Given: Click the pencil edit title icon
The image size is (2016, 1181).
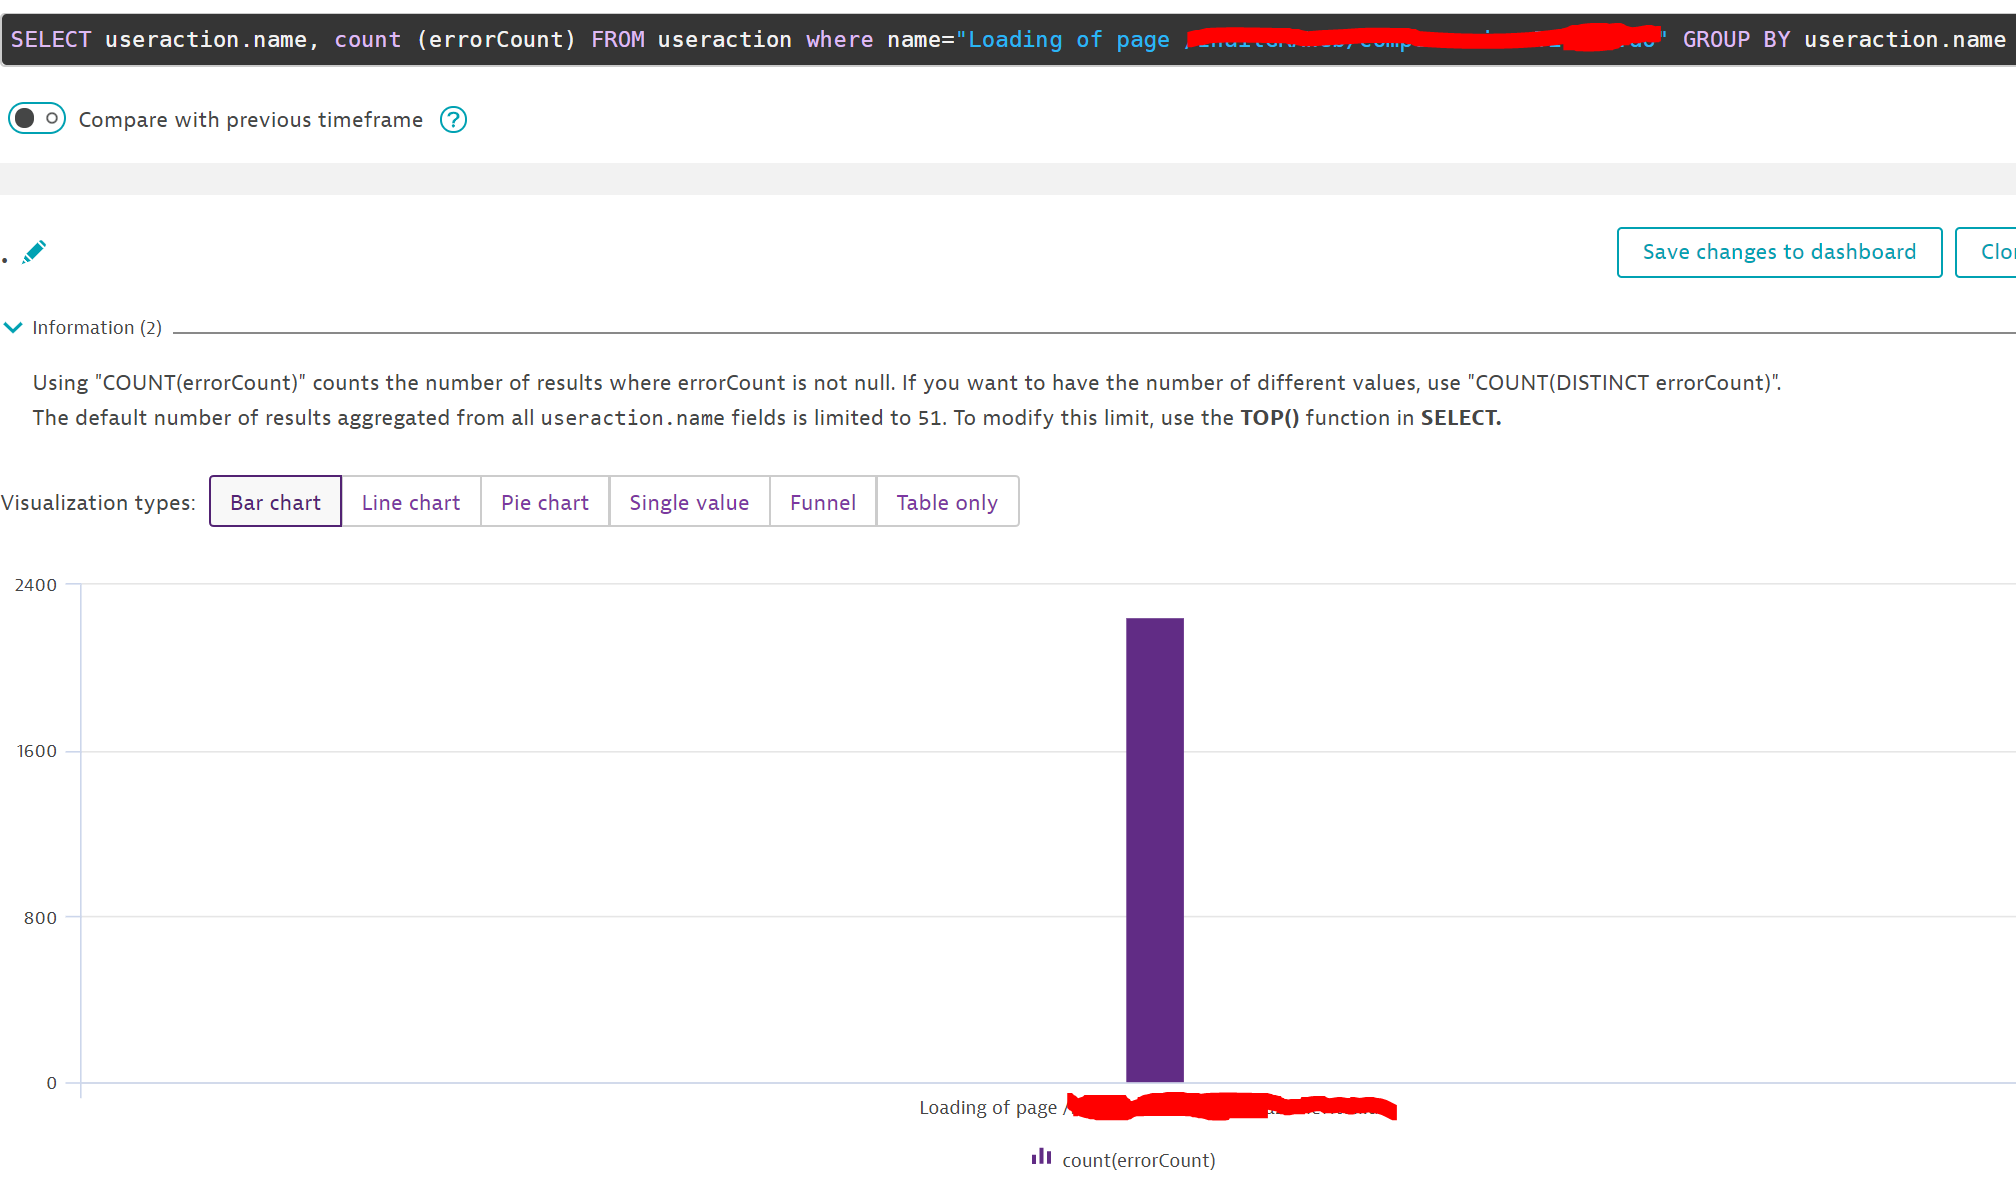Looking at the screenshot, I should click(x=34, y=251).
